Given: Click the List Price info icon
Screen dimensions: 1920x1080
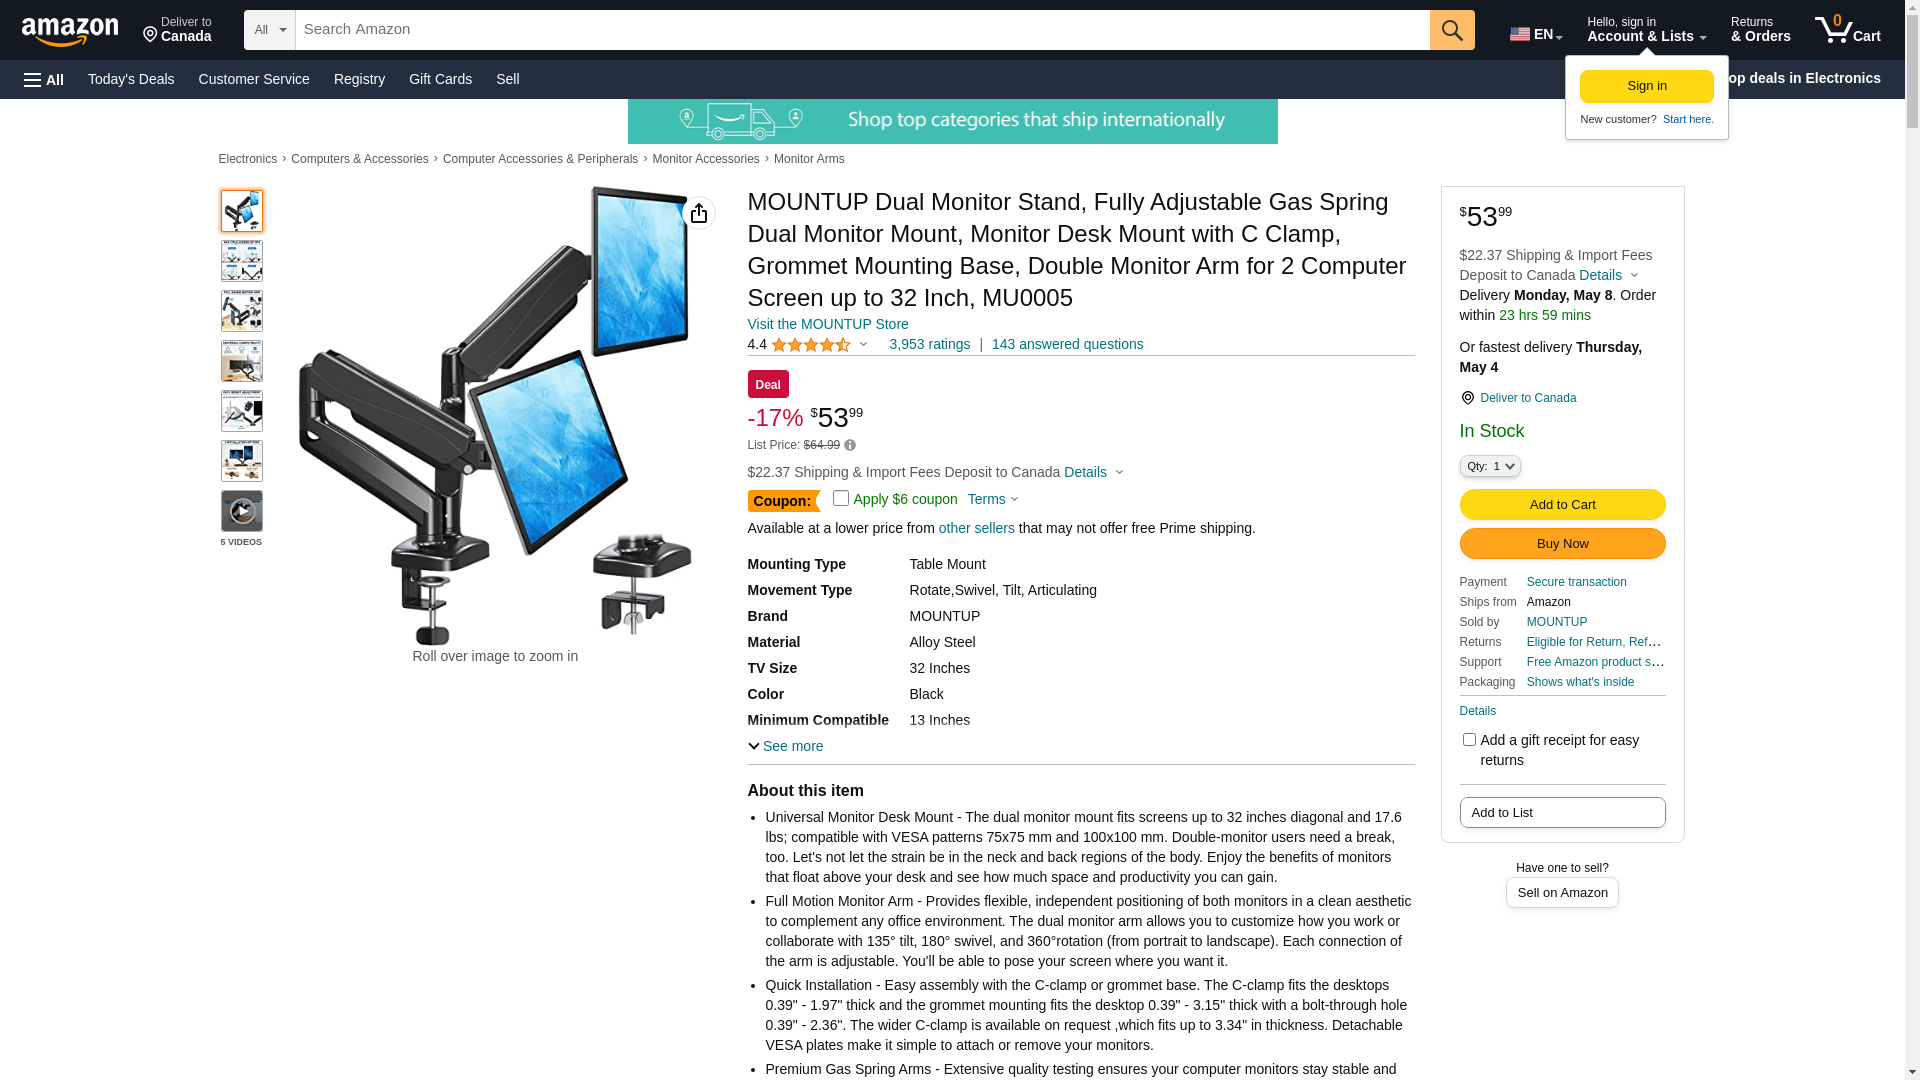Looking at the screenshot, I should click(x=850, y=445).
